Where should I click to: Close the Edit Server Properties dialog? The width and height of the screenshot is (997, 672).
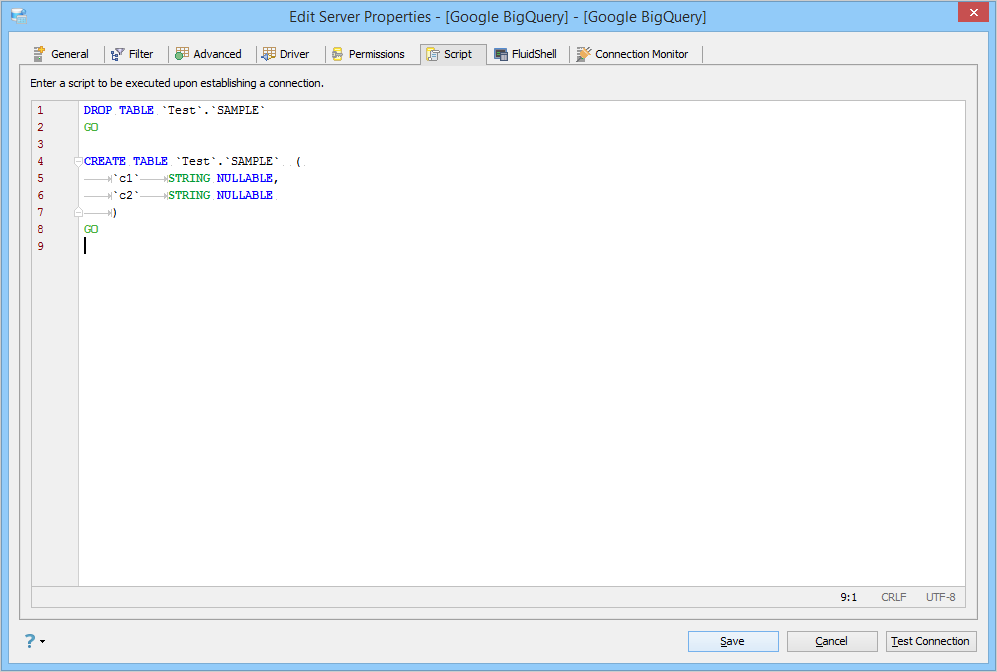pos(973,12)
